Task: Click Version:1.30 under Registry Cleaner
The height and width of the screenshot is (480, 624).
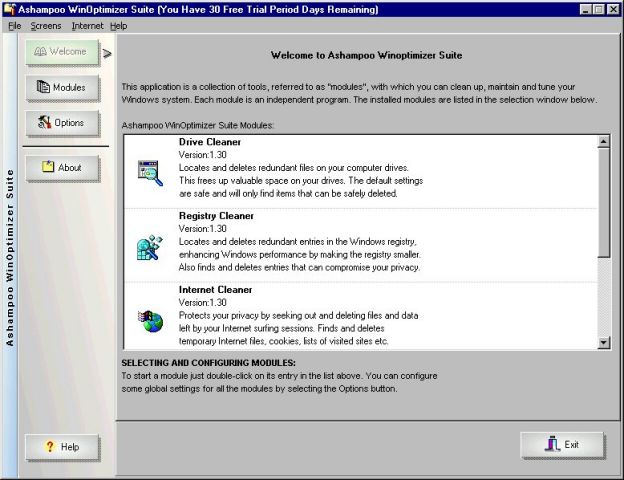Action: tap(203, 229)
